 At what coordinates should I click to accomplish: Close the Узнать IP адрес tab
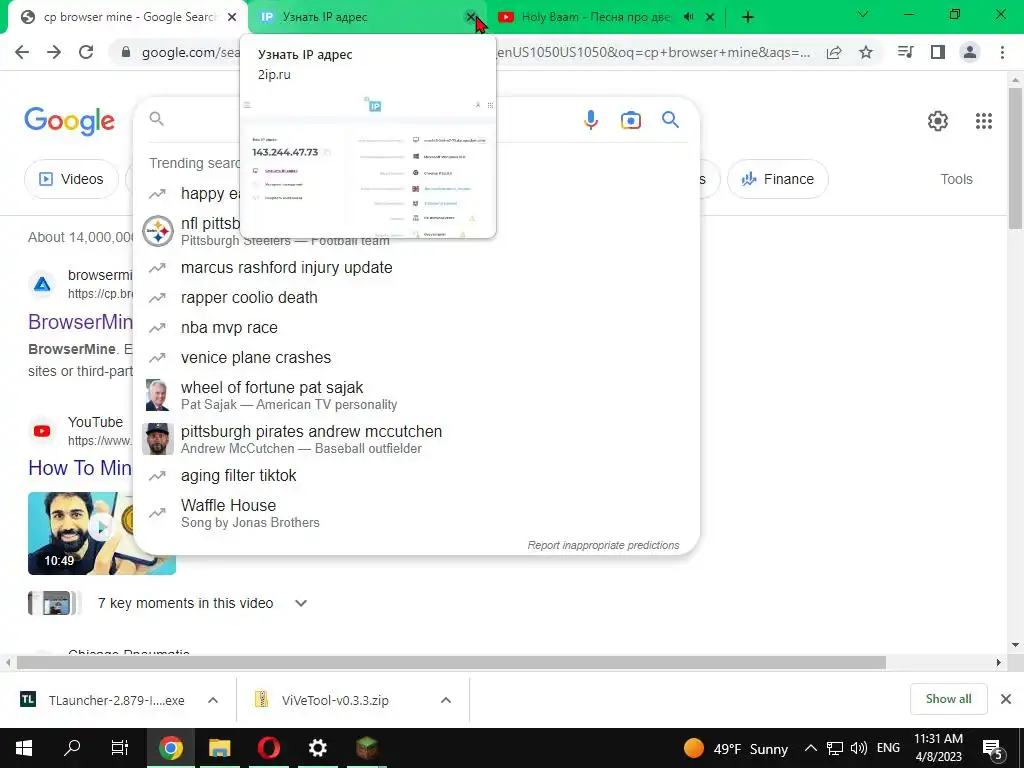(x=470, y=17)
